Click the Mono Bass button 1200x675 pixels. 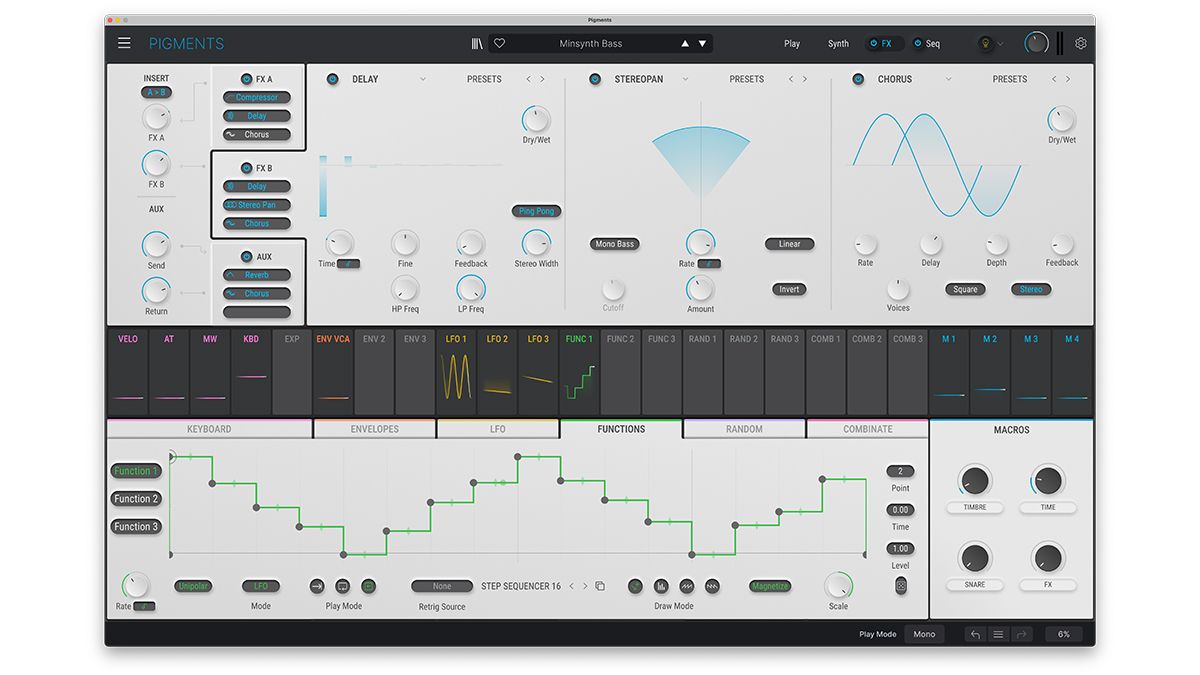tap(615, 243)
